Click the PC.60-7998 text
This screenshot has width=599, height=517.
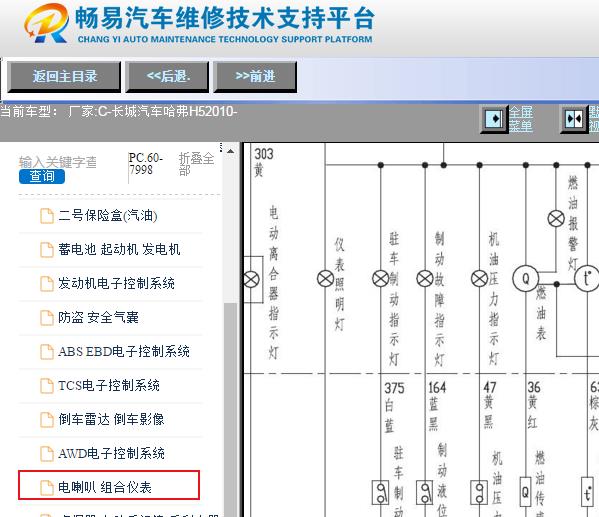coord(146,164)
